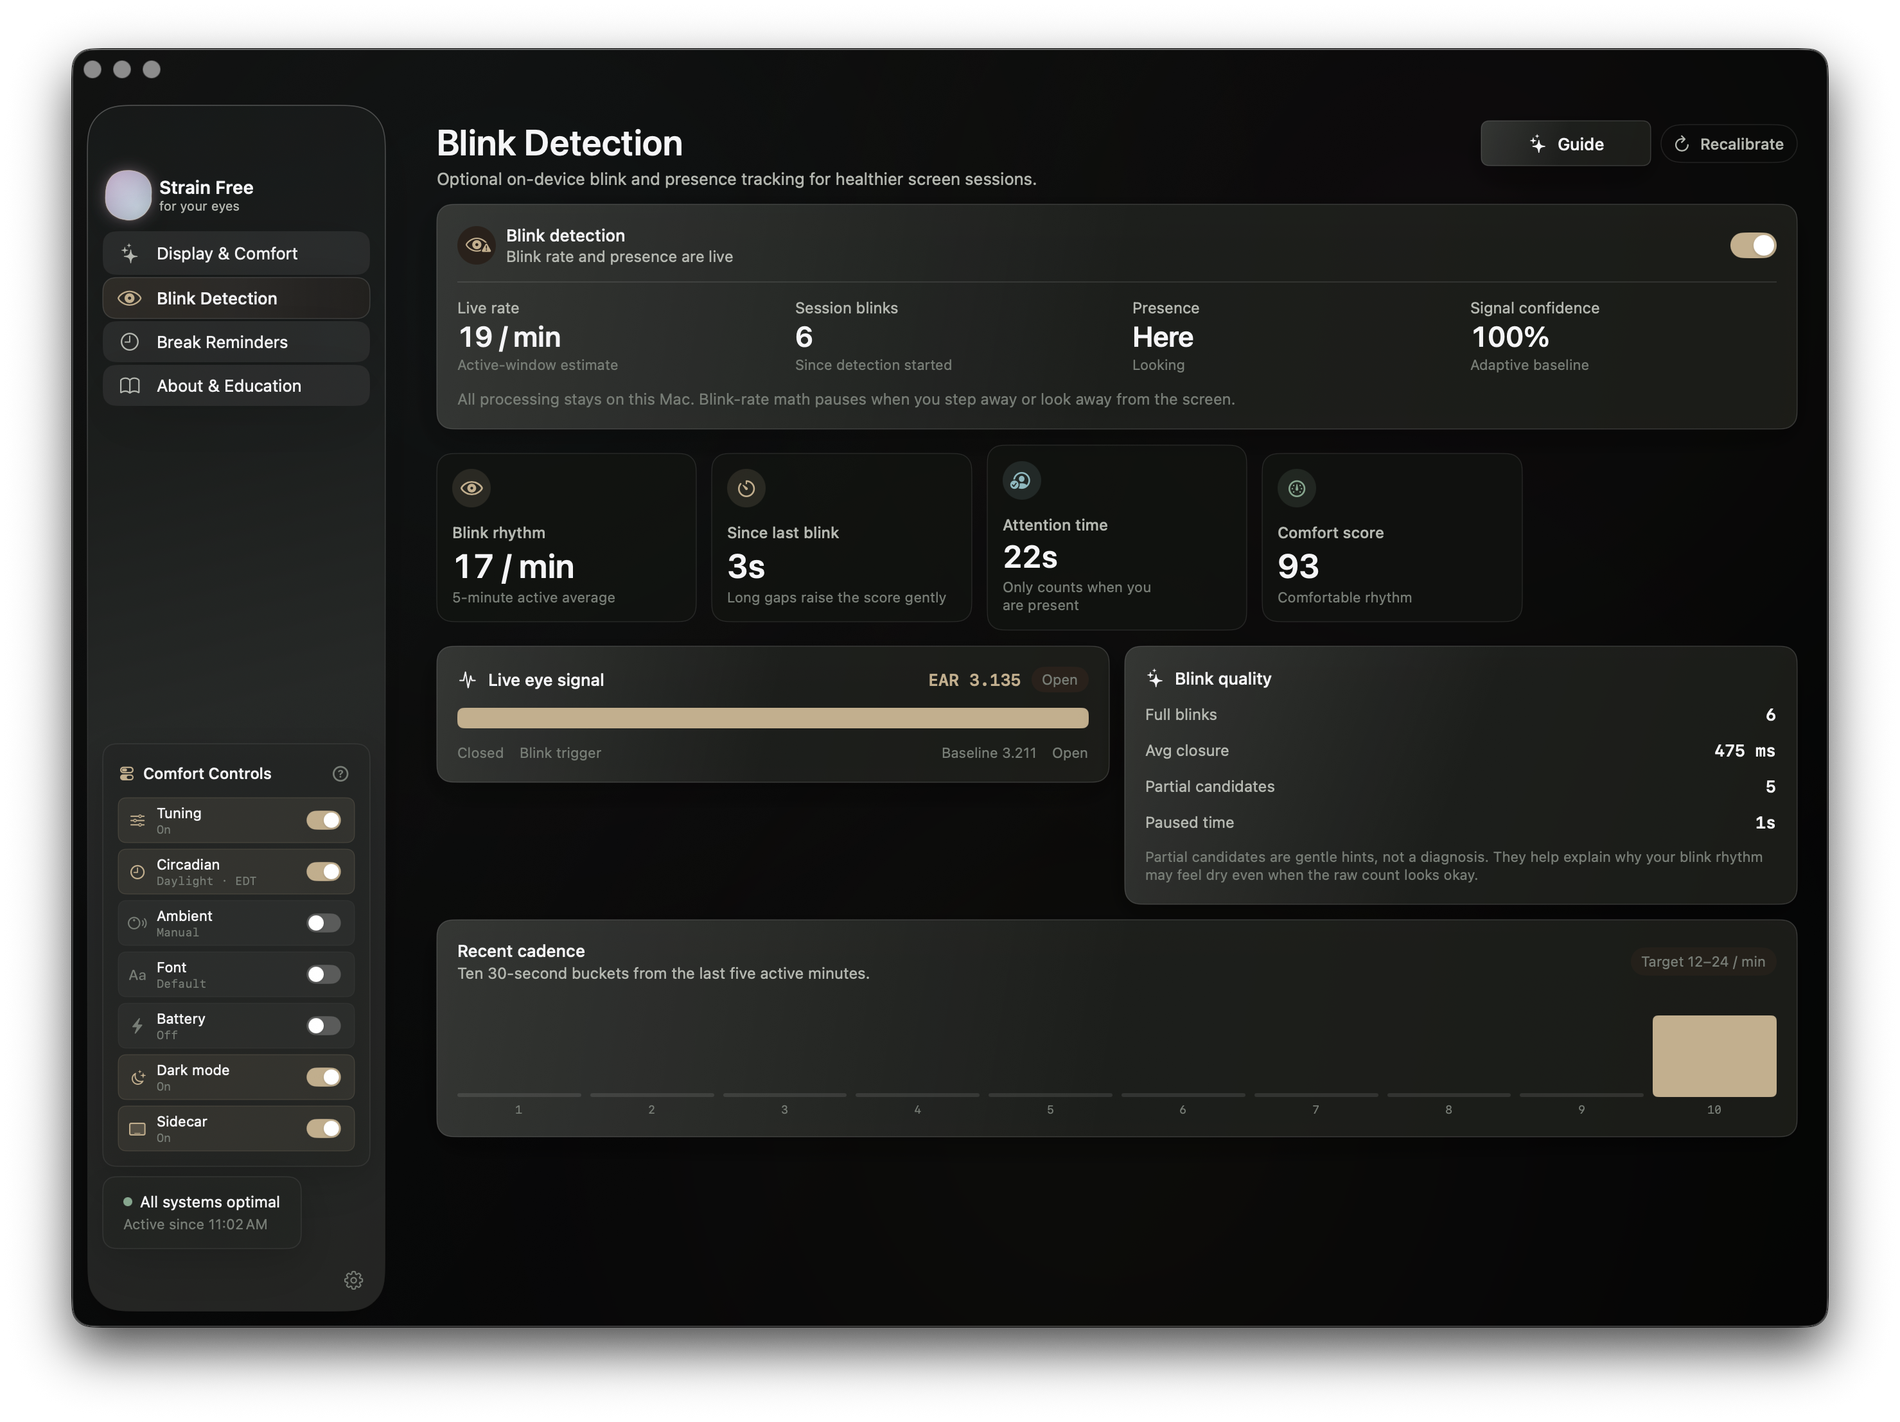Click the Attention time person icon
Viewport: 1900px width, 1422px height.
coord(1021,480)
